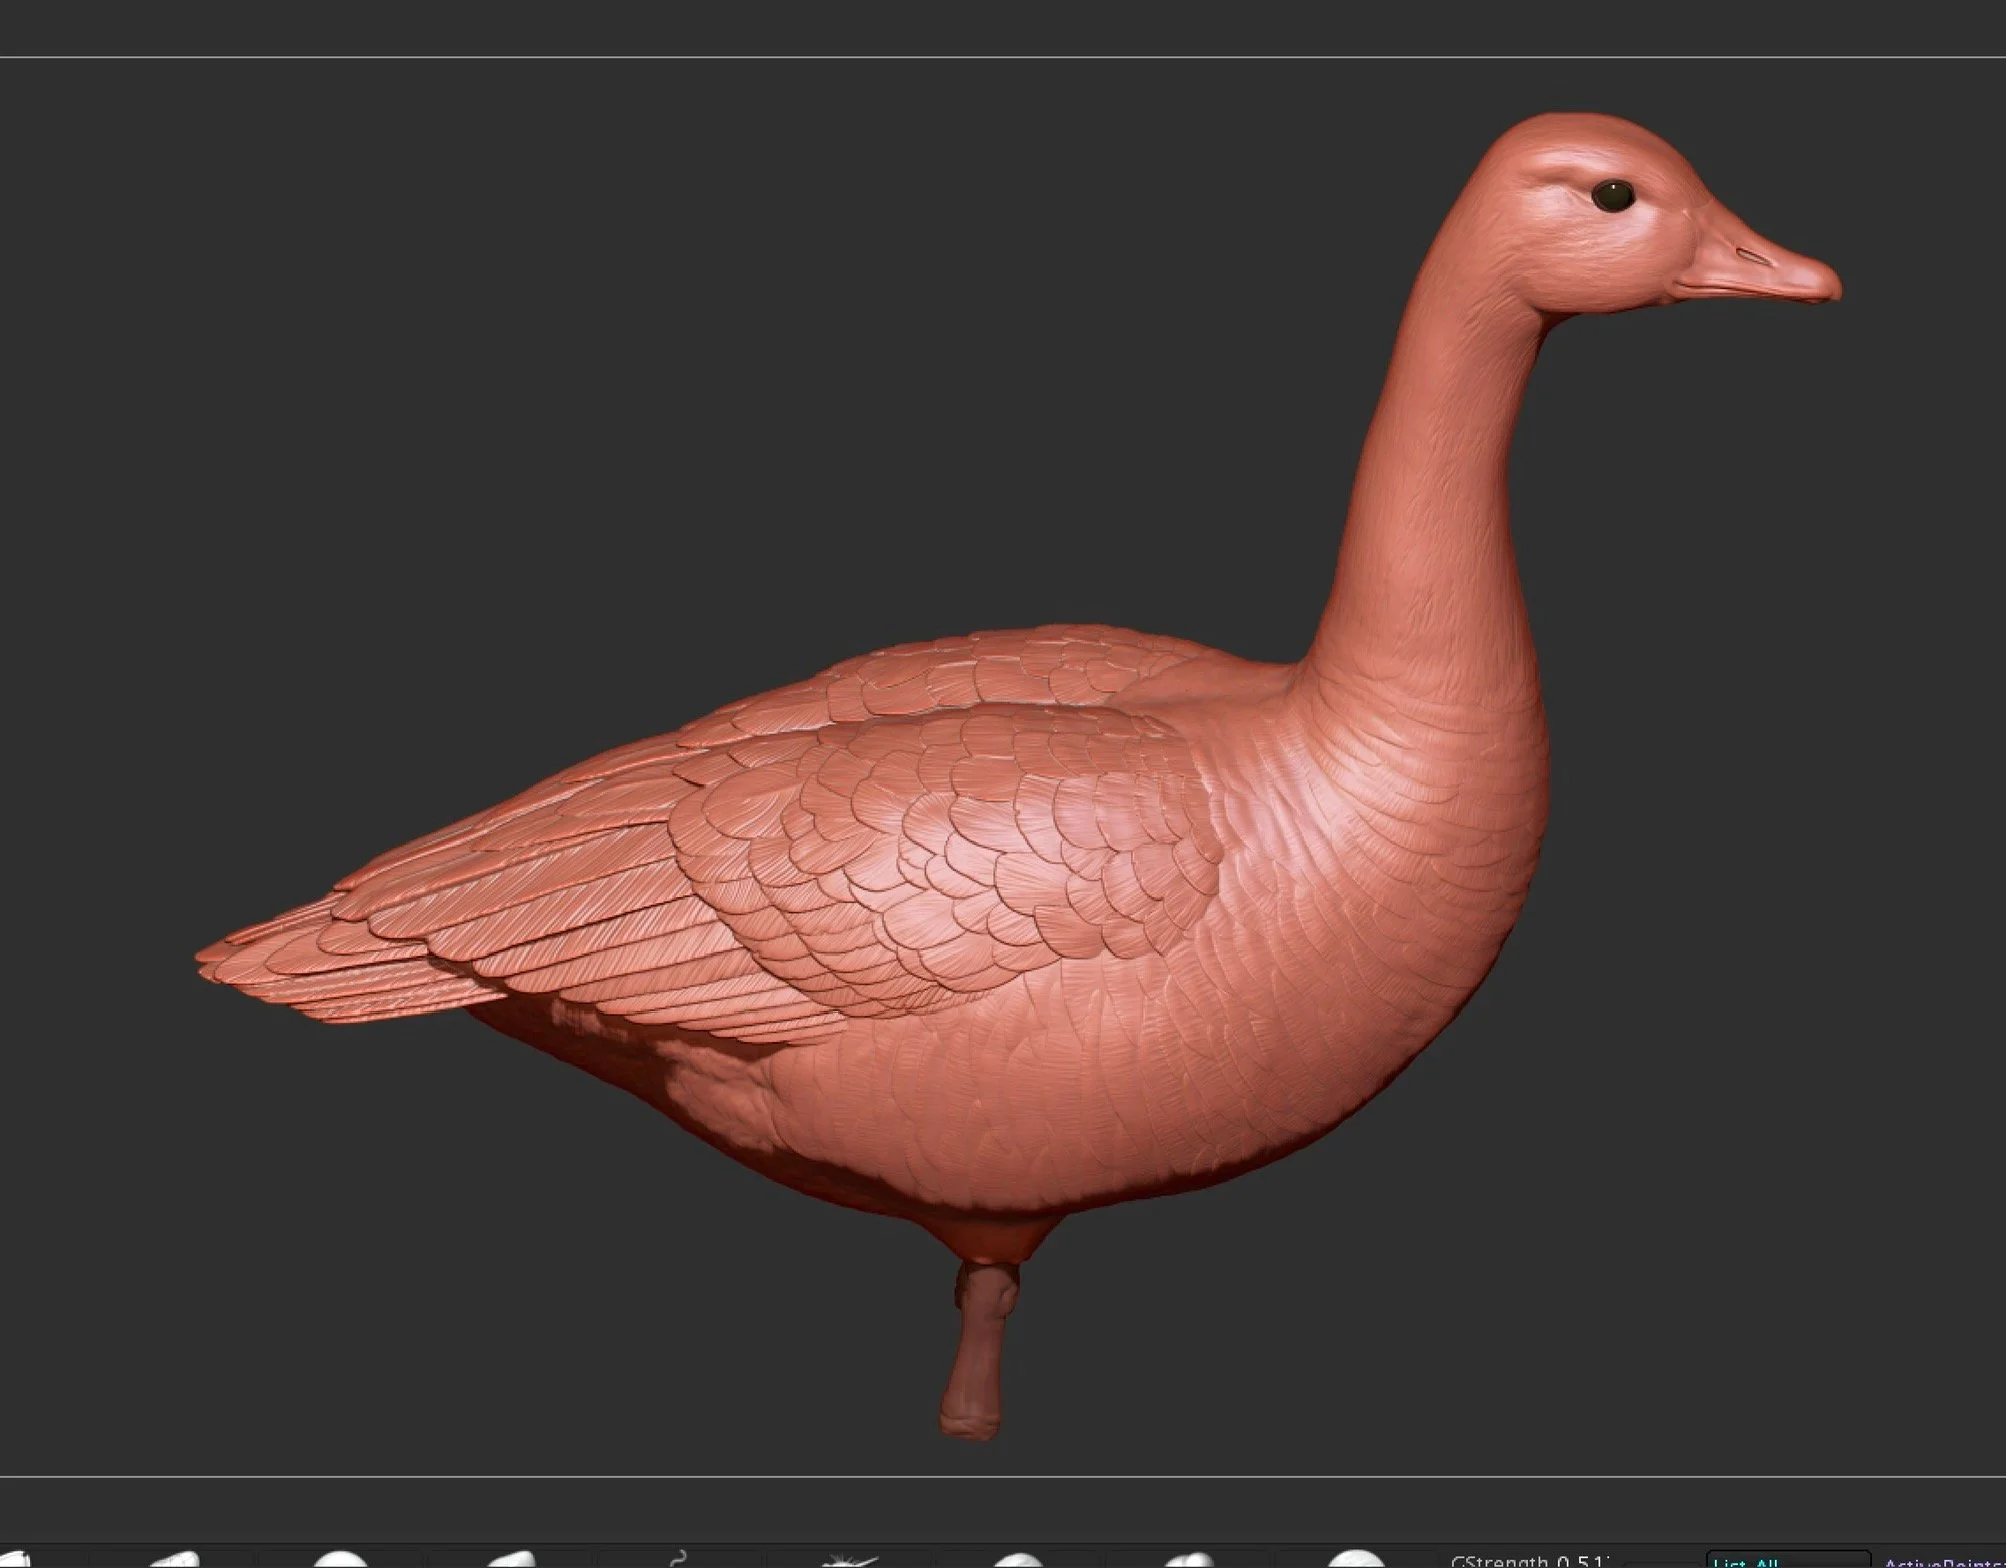Click the goose model's black eye

pyautogui.click(x=1612, y=196)
